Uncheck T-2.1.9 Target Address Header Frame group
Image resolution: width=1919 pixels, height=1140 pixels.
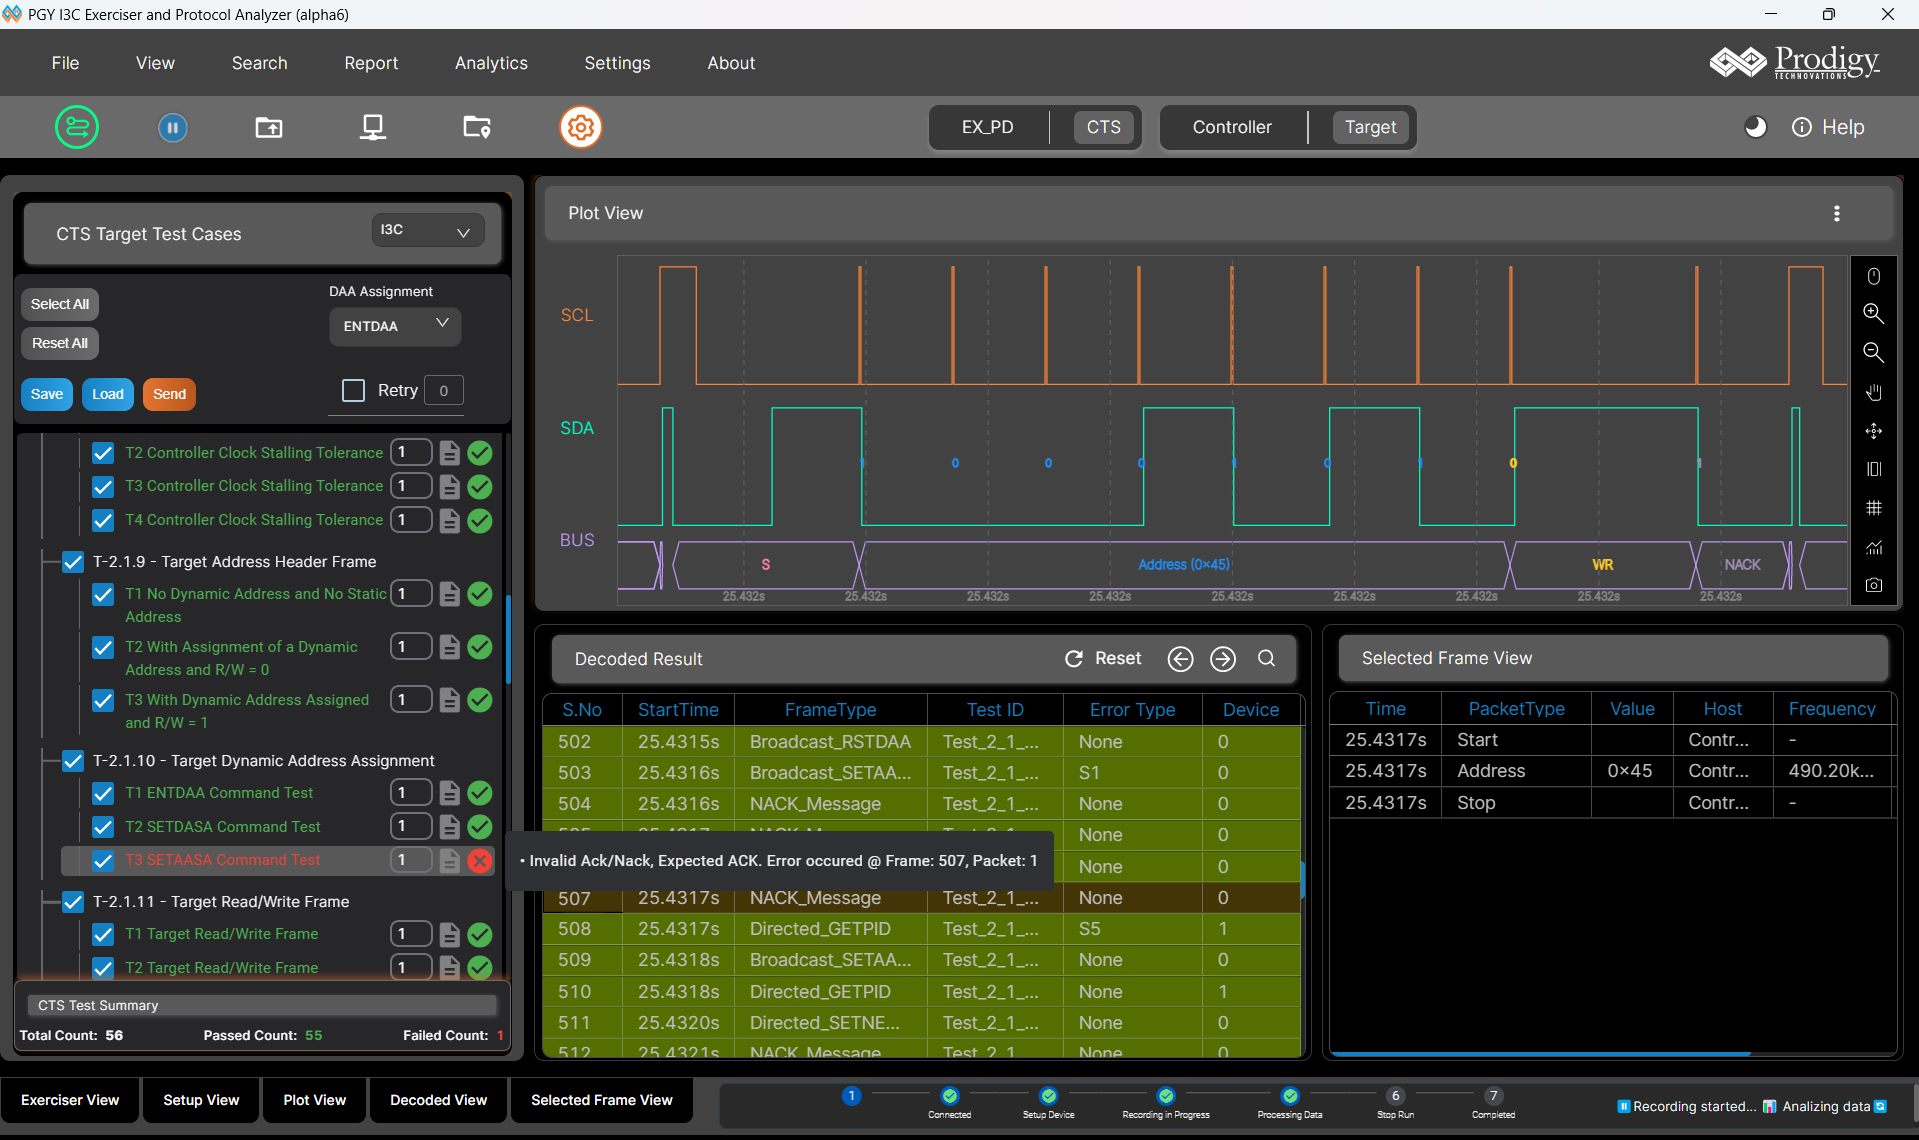coord(73,562)
